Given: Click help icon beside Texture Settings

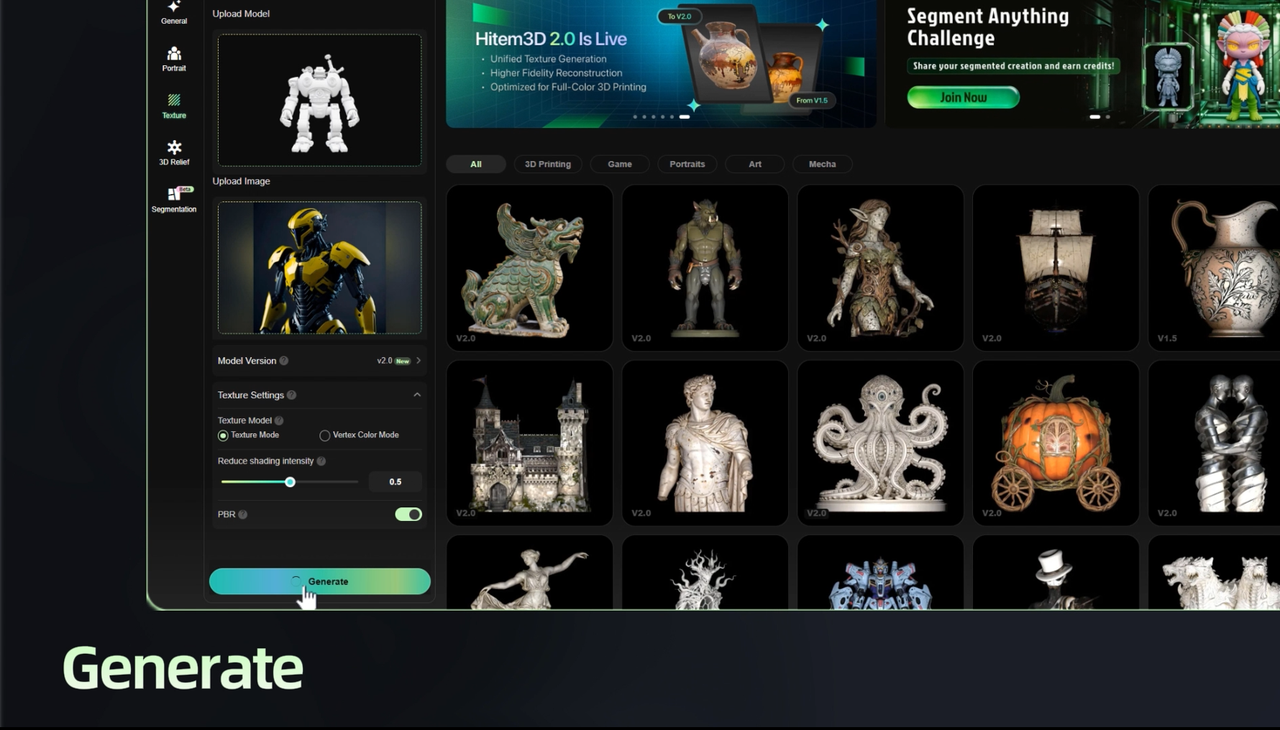Looking at the screenshot, I should 291,395.
